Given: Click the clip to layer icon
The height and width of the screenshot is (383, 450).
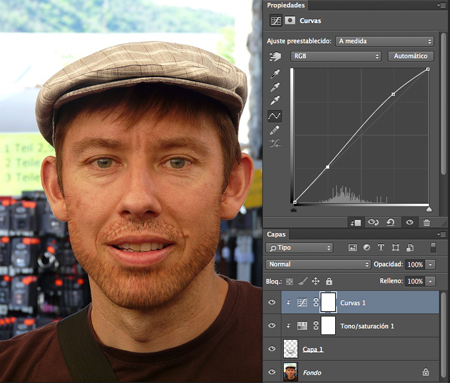Looking at the screenshot, I should click(x=356, y=223).
